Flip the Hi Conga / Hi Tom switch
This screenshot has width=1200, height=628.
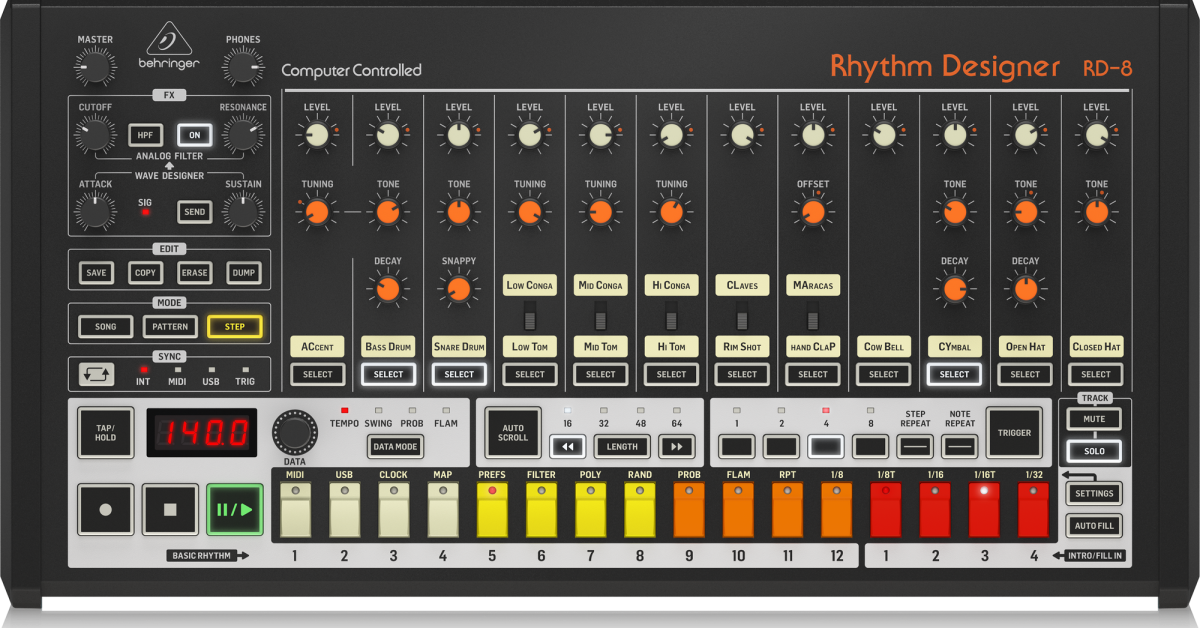tap(672, 317)
